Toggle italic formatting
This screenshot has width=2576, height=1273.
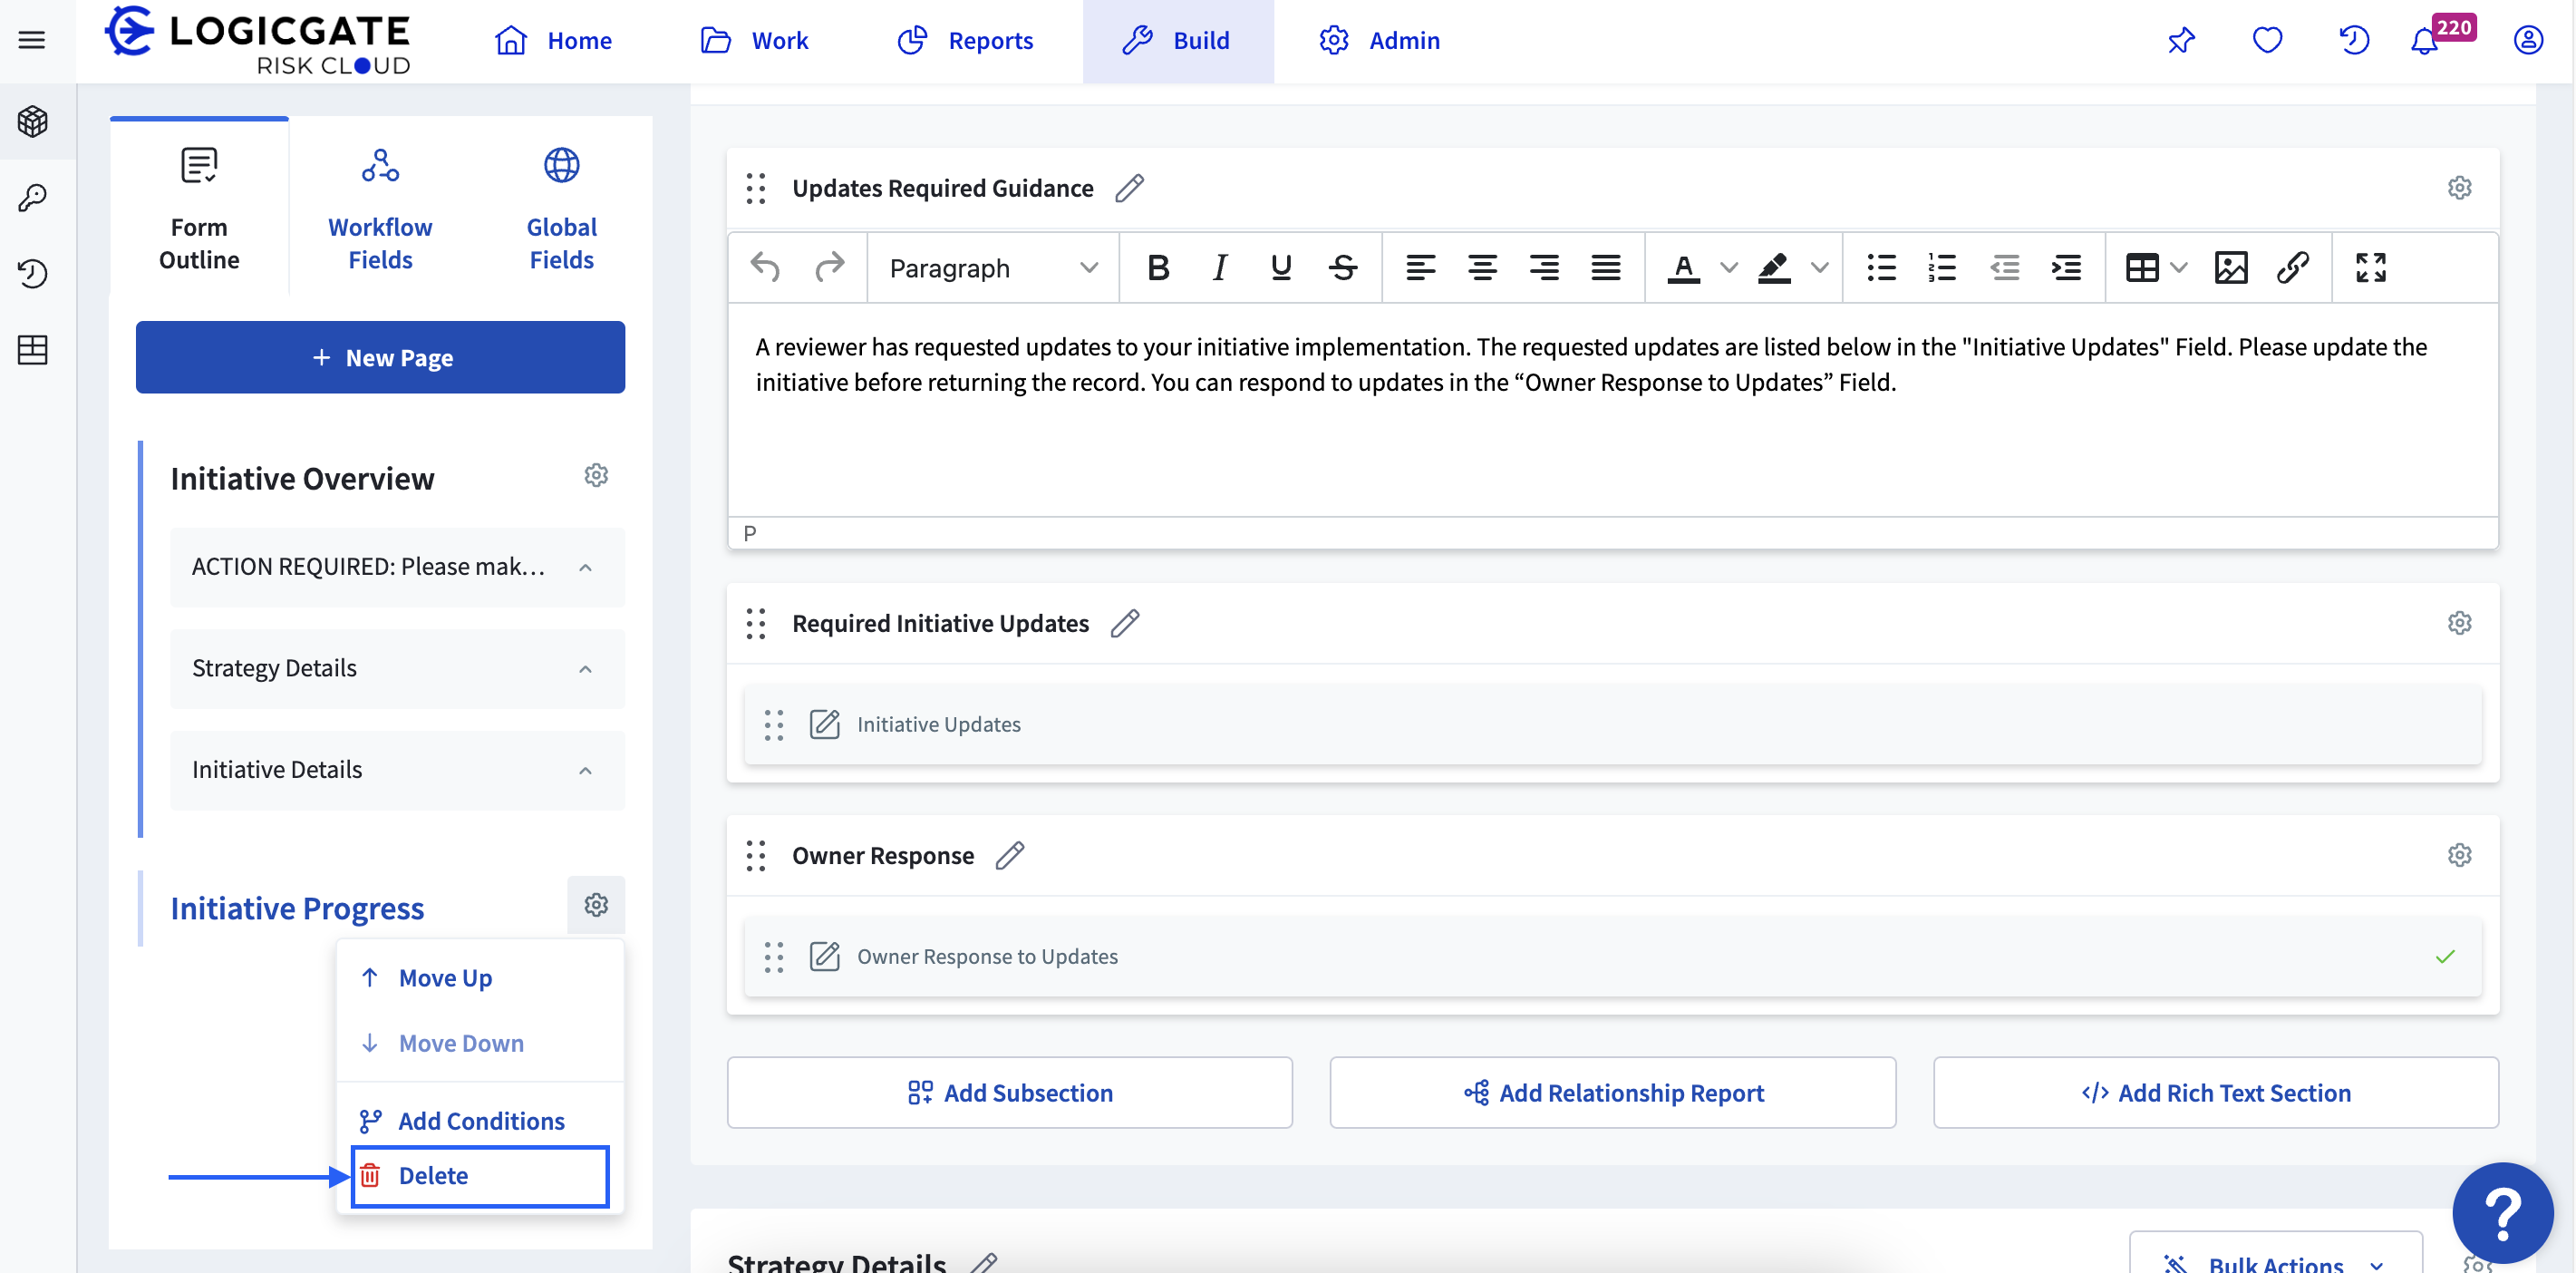click(x=1219, y=267)
